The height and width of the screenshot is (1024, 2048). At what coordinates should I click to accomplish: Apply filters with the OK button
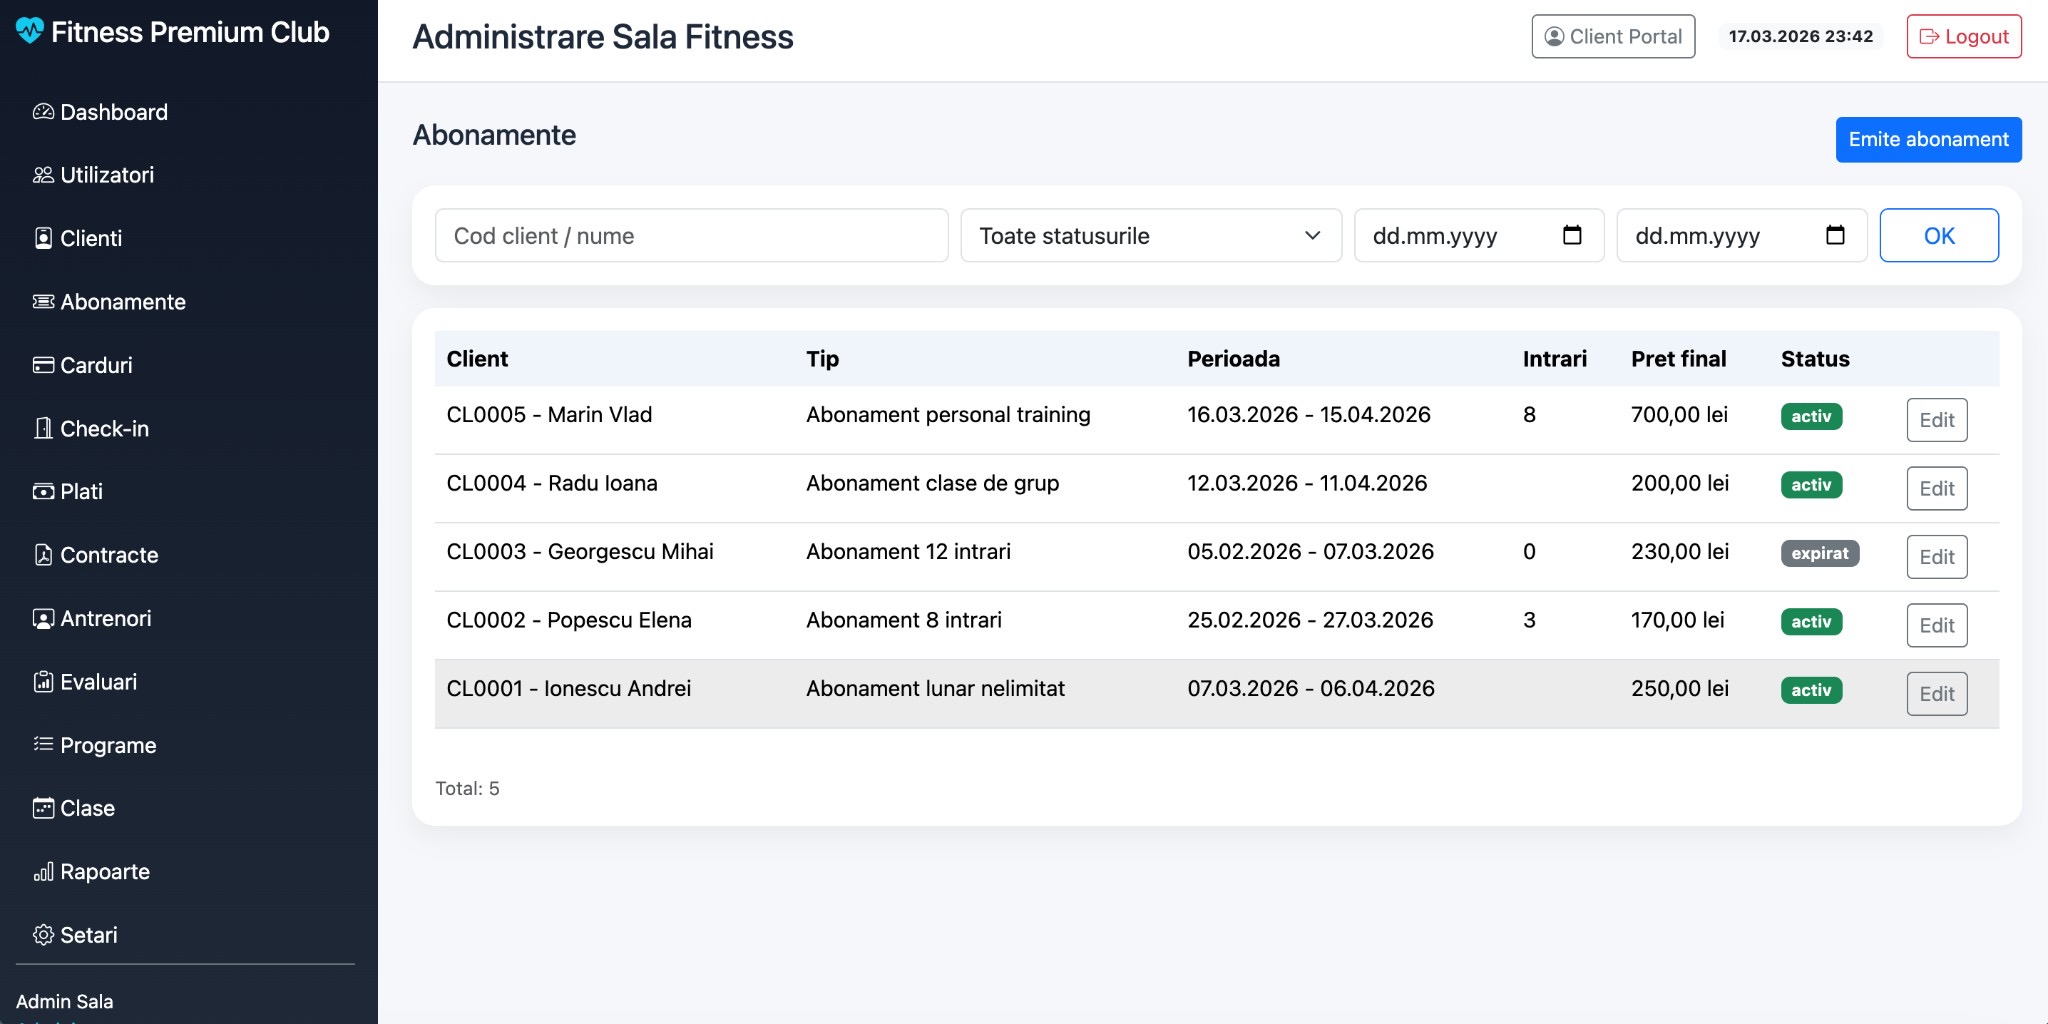[x=1939, y=236]
